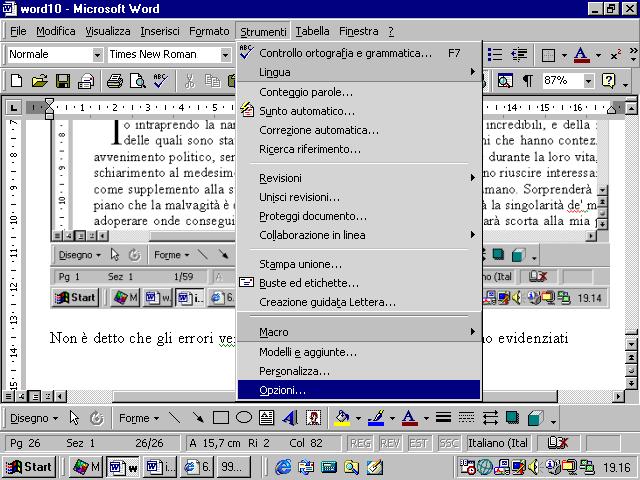Open the Normale style dropdown
This screenshot has width=640, height=480.
pos(97,55)
